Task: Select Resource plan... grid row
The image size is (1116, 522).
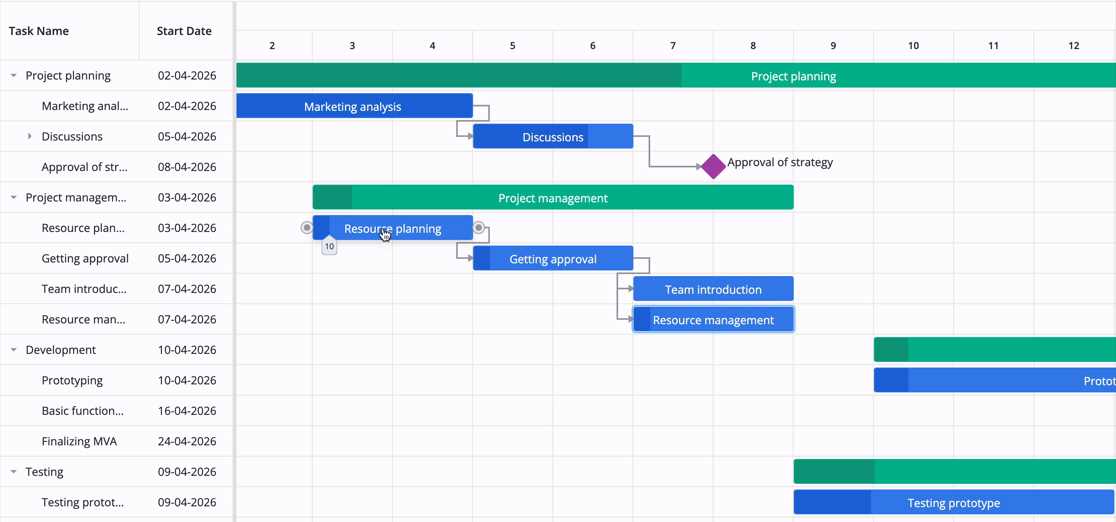Action: 116,228
